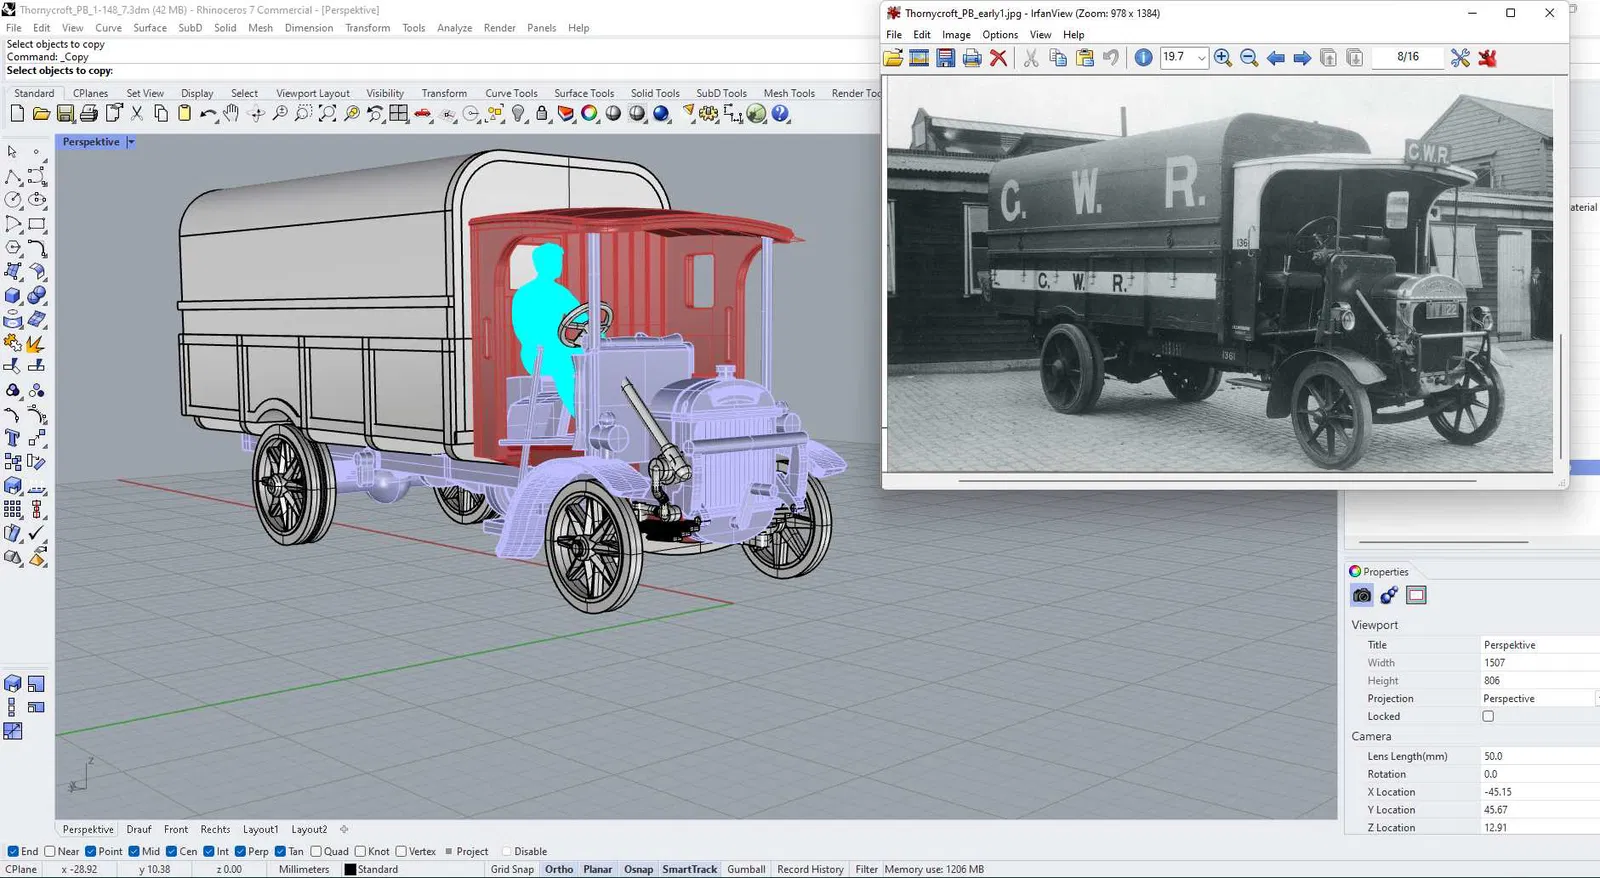The width and height of the screenshot is (1600, 878).
Task: Open the Perspektive viewport title dropdown arrow
Action: click(x=131, y=142)
